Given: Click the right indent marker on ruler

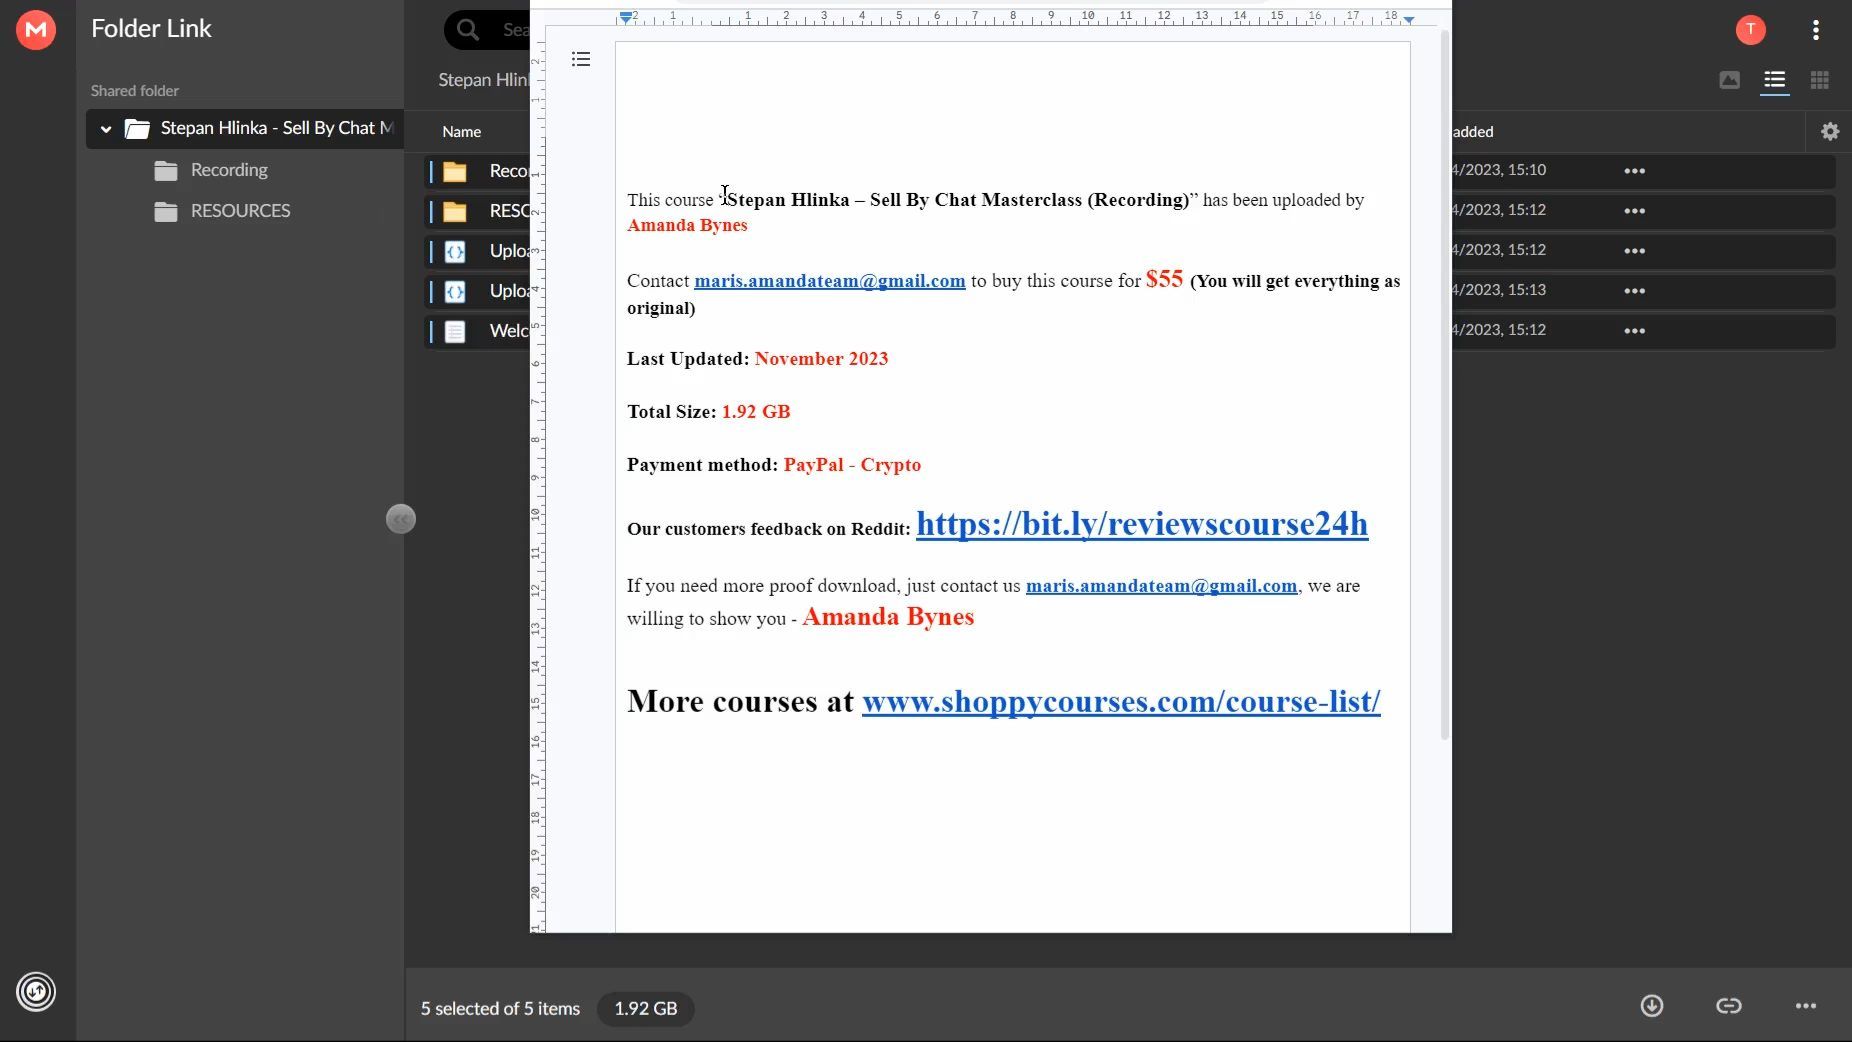Looking at the screenshot, I should pos(1409,19).
